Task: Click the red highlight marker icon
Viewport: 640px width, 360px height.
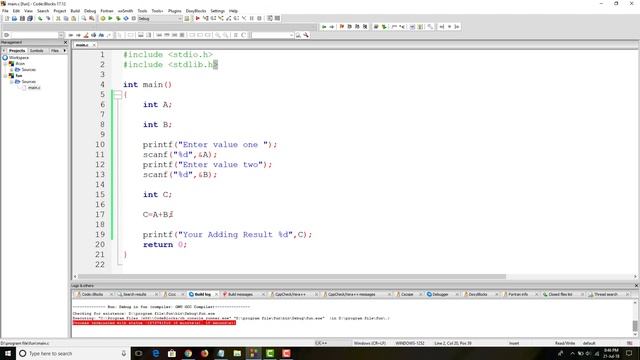Action: pyautogui.click(x=86, y=35)
